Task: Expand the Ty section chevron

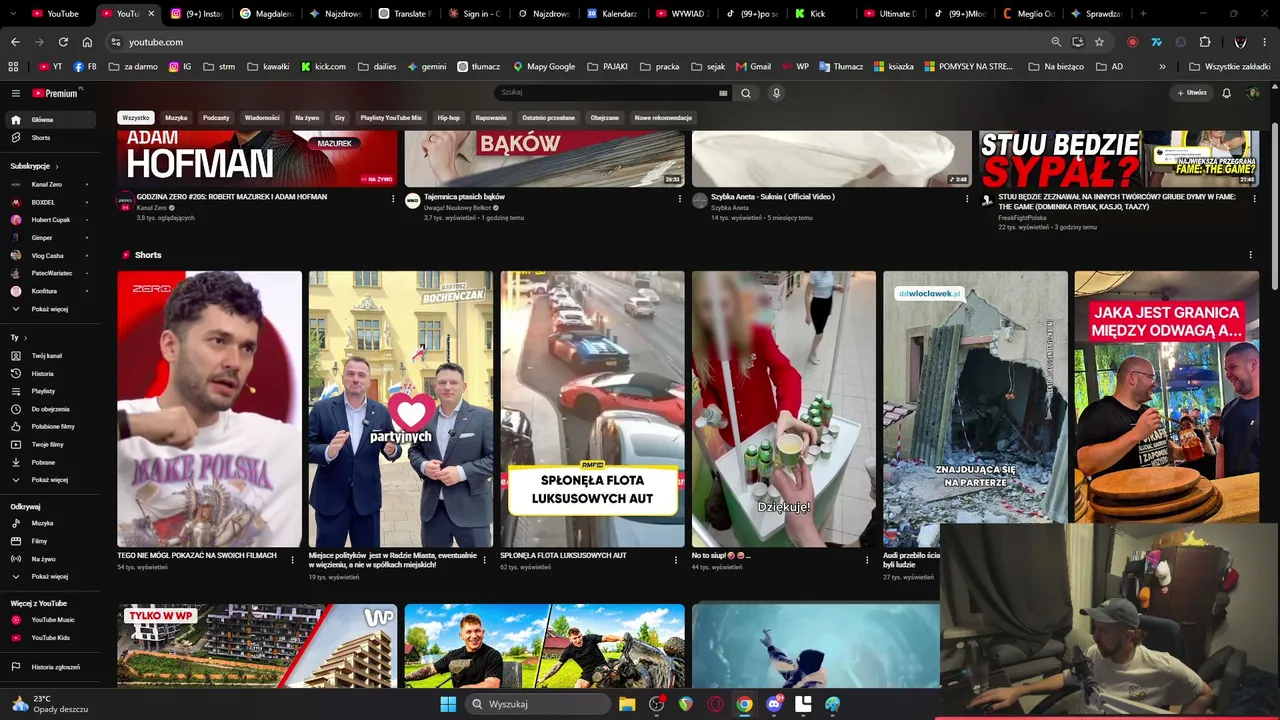Action: pos(26,338)
